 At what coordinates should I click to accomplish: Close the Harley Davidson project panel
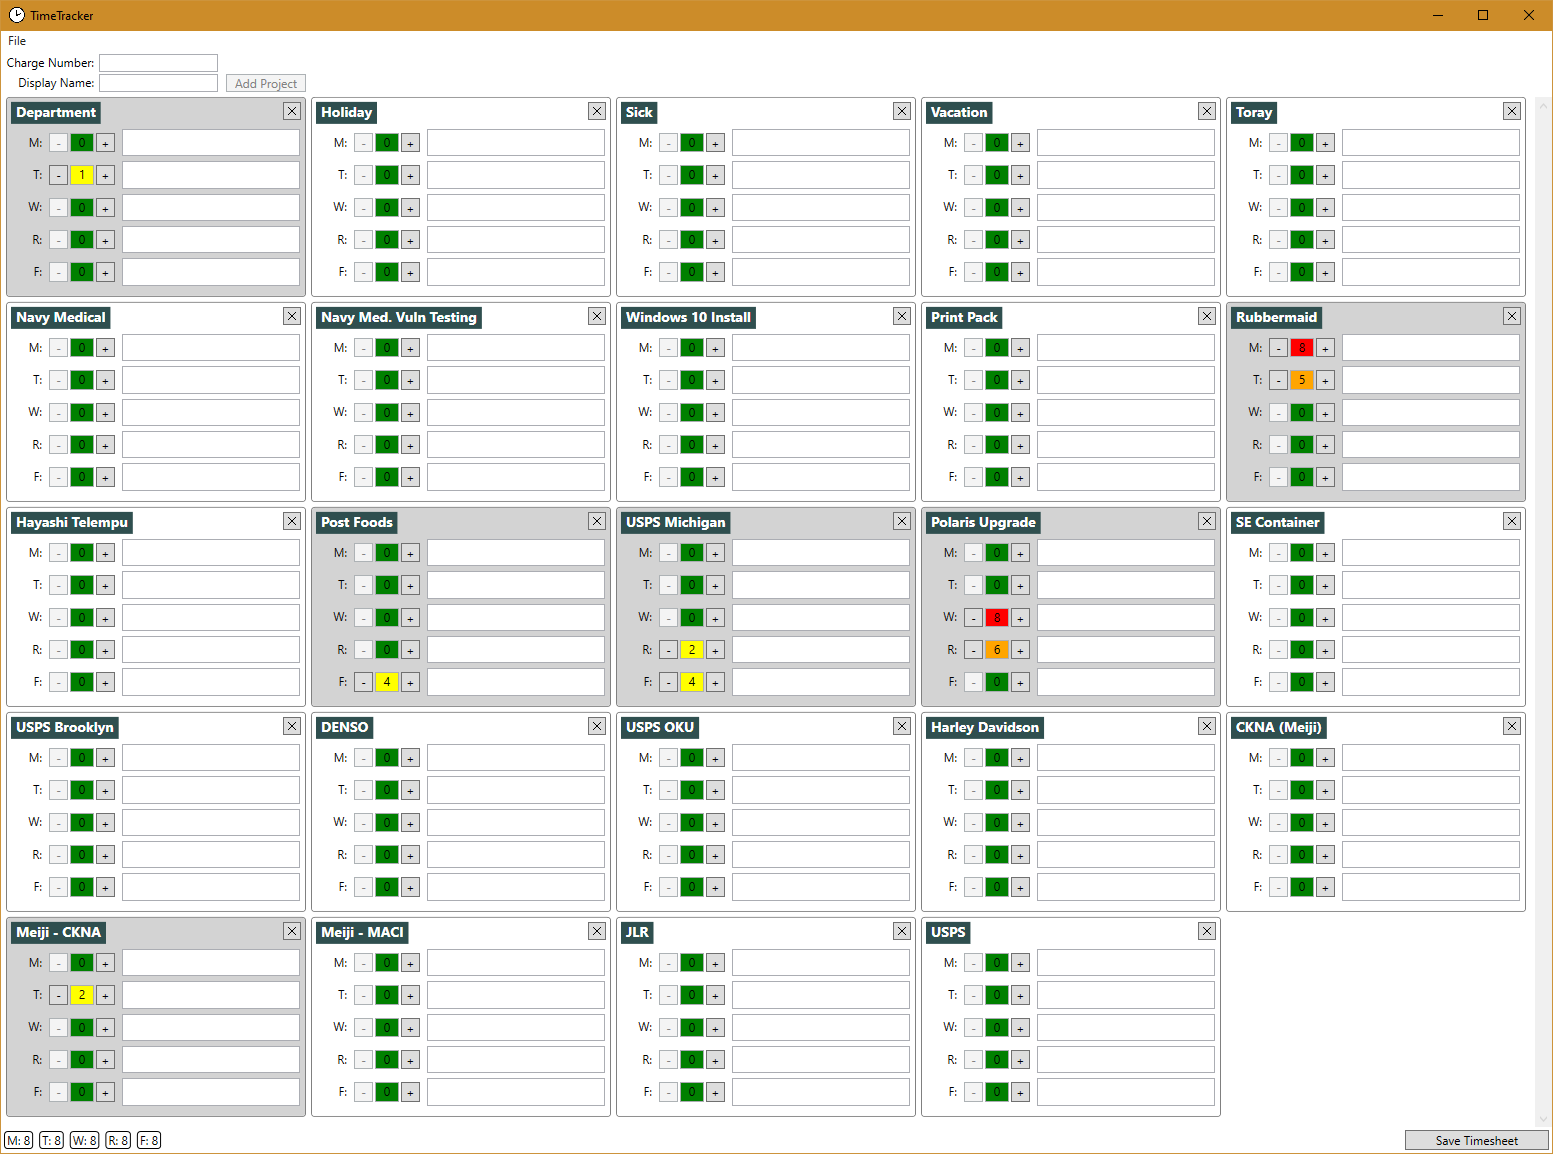(x=1206, y=726)
